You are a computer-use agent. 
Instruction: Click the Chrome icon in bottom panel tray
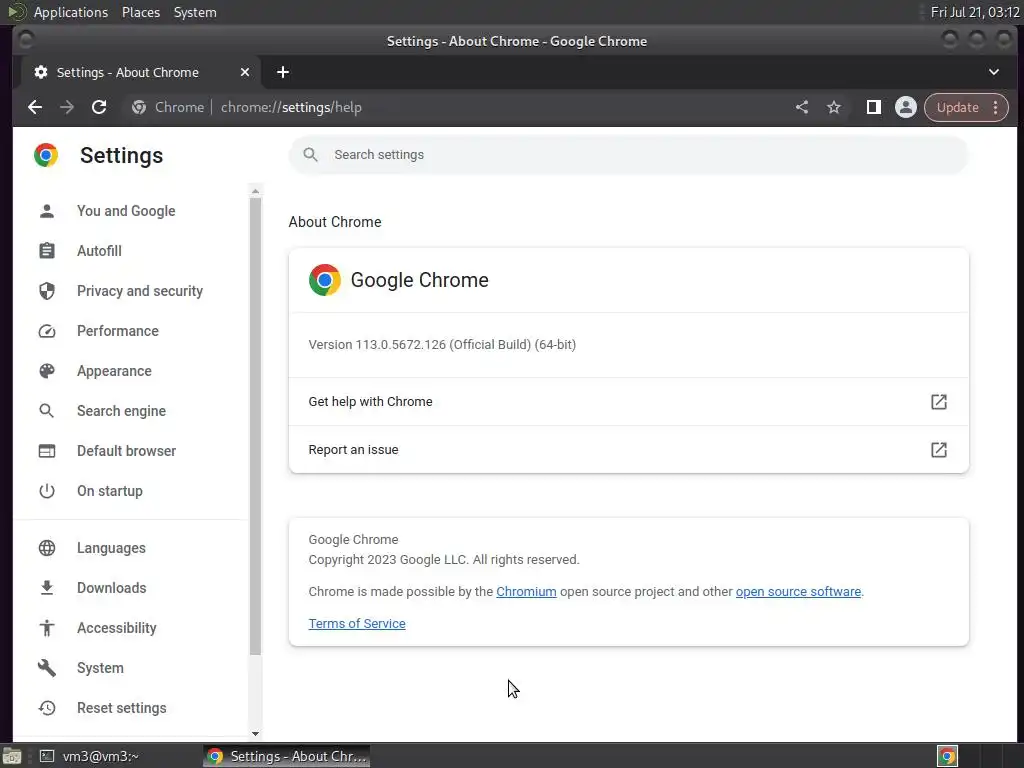click(x=947, y=756)
